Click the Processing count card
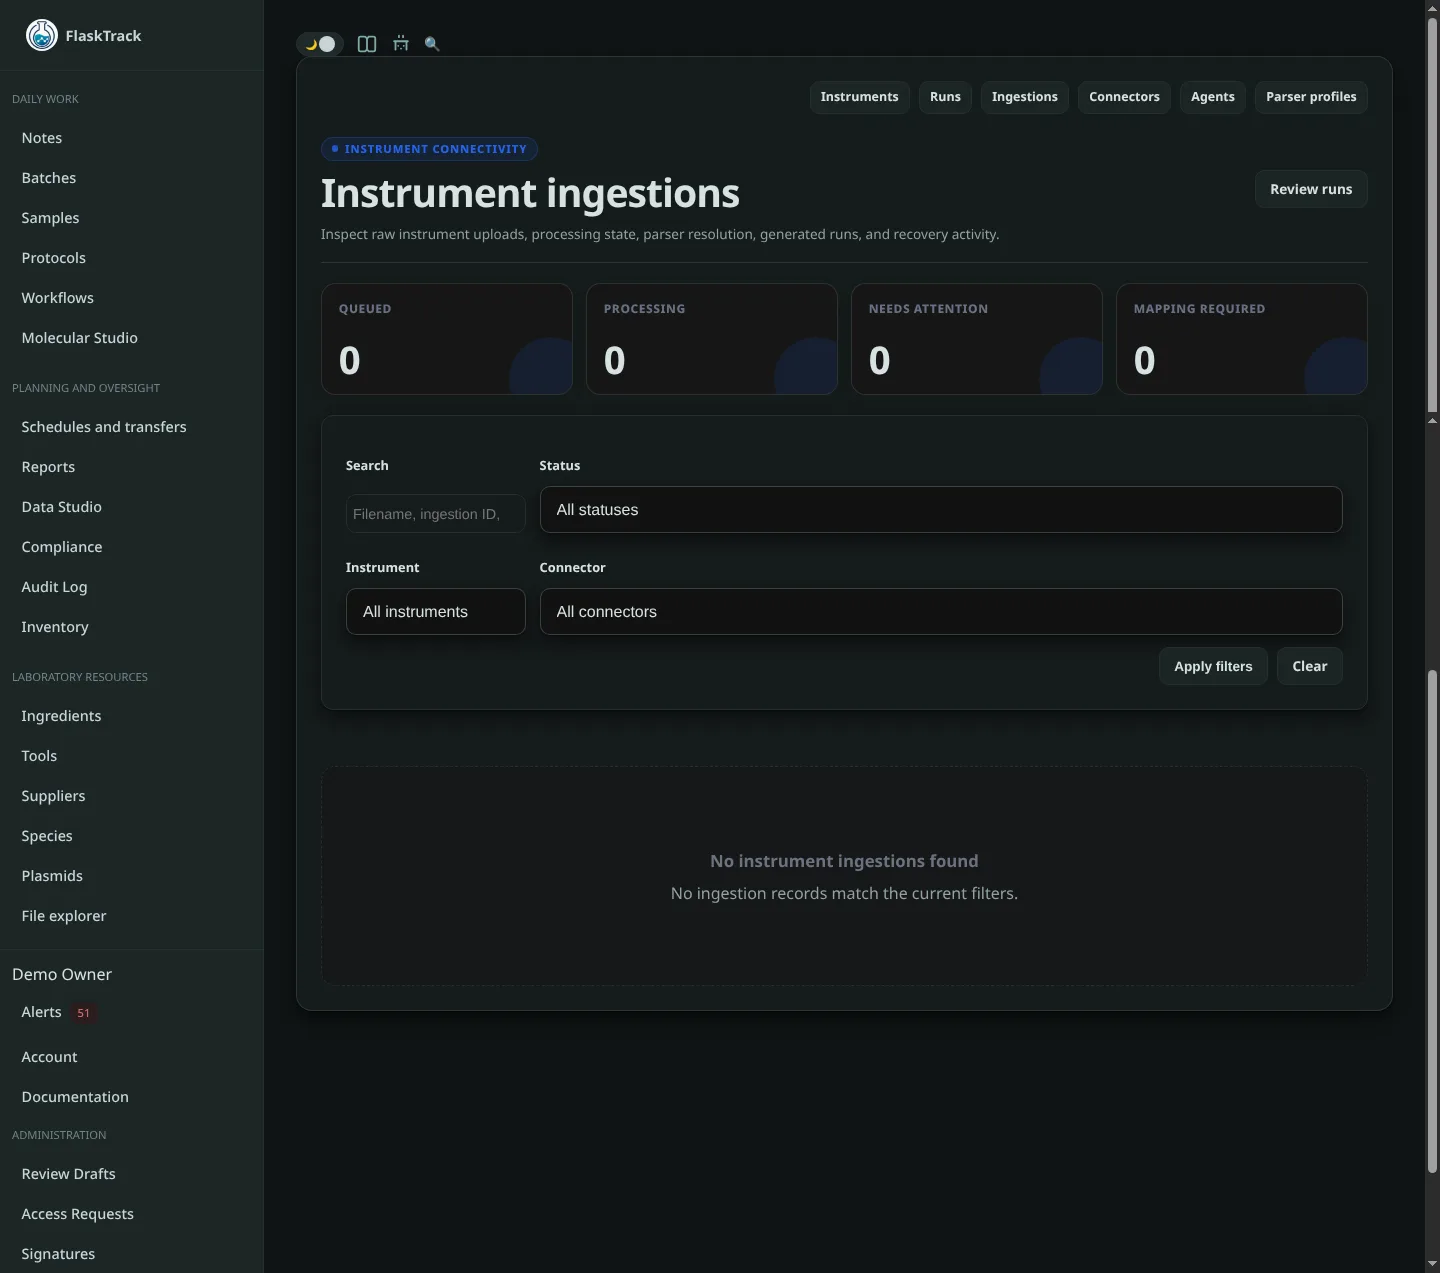 coord(711,339)
